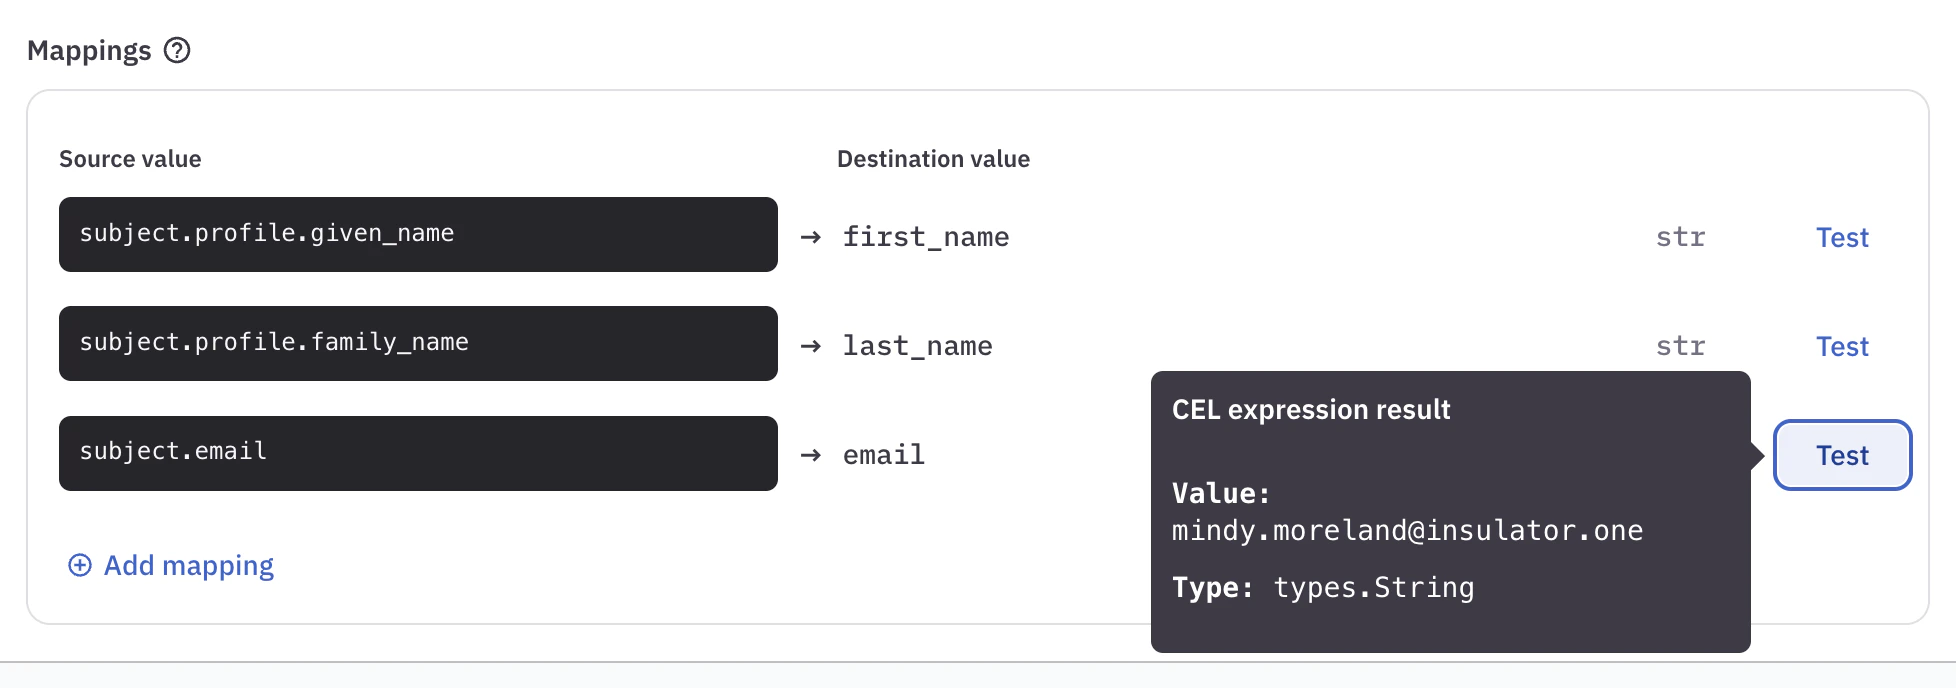Image resolution: width=1956 pixels, height=688 pixels.
Task: Add a new mapping row
Action: point(170,565)
